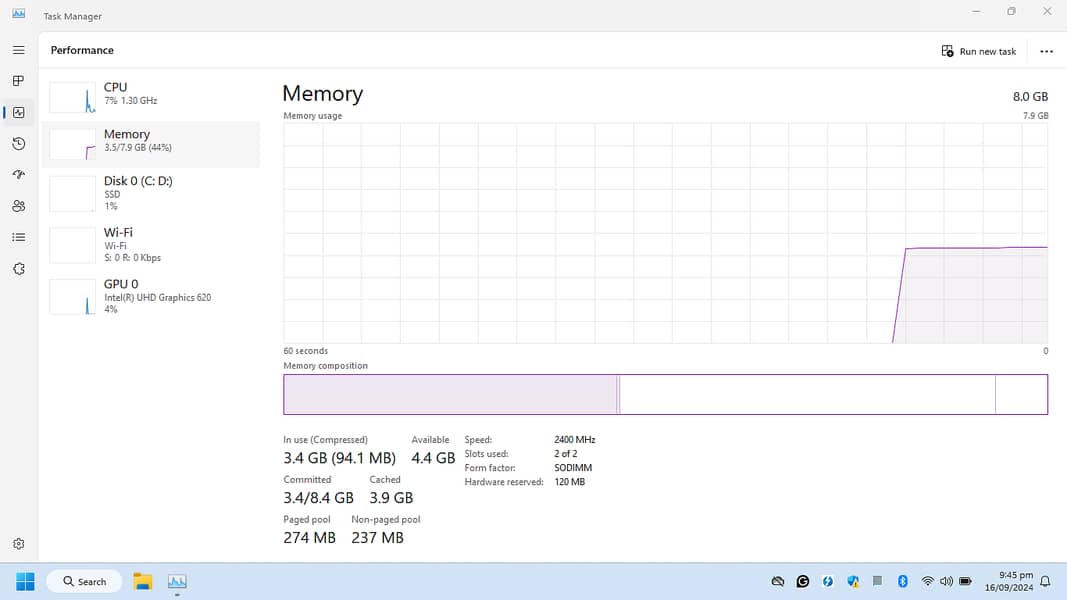Expand the hamburger navigation menu
1067x600 pixels.
18,50
